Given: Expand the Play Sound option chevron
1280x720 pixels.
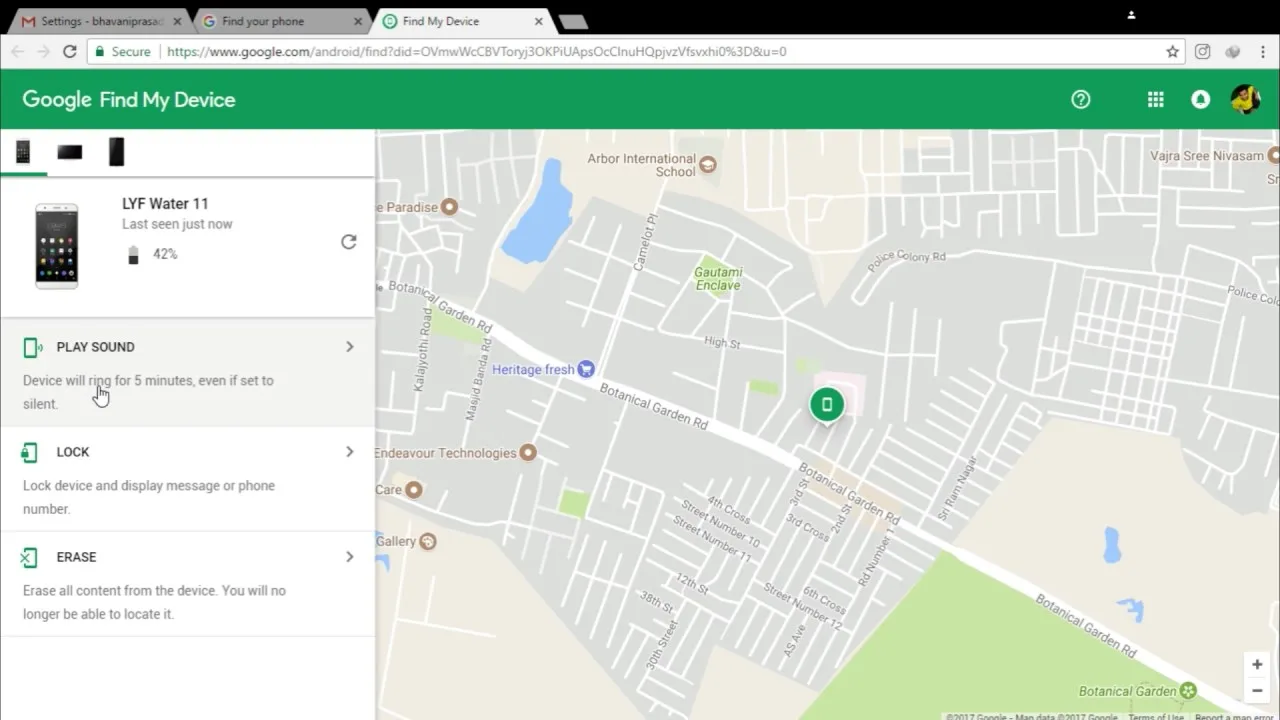Looking at the screenshot, I should [349, 347].
